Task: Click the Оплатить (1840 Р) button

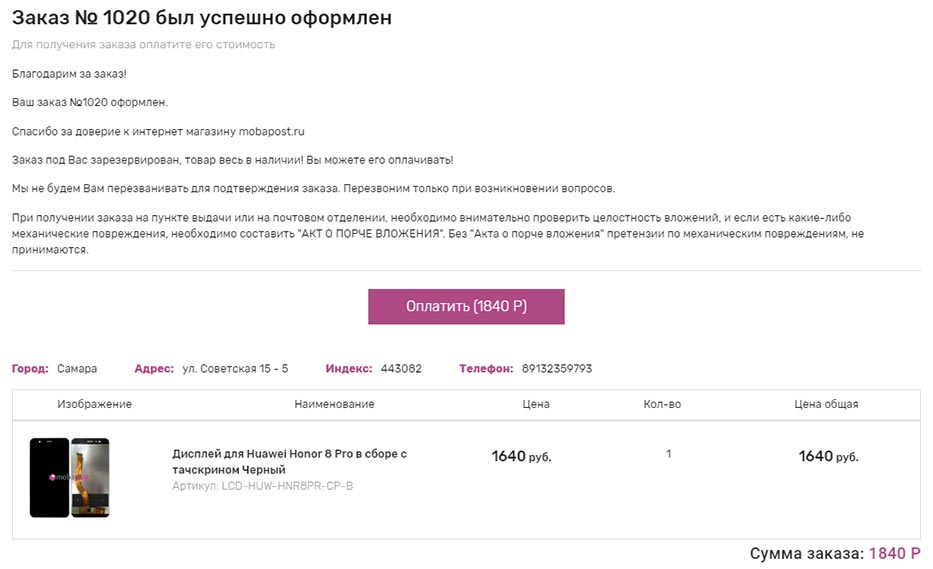Action: [x=466, y=307]
